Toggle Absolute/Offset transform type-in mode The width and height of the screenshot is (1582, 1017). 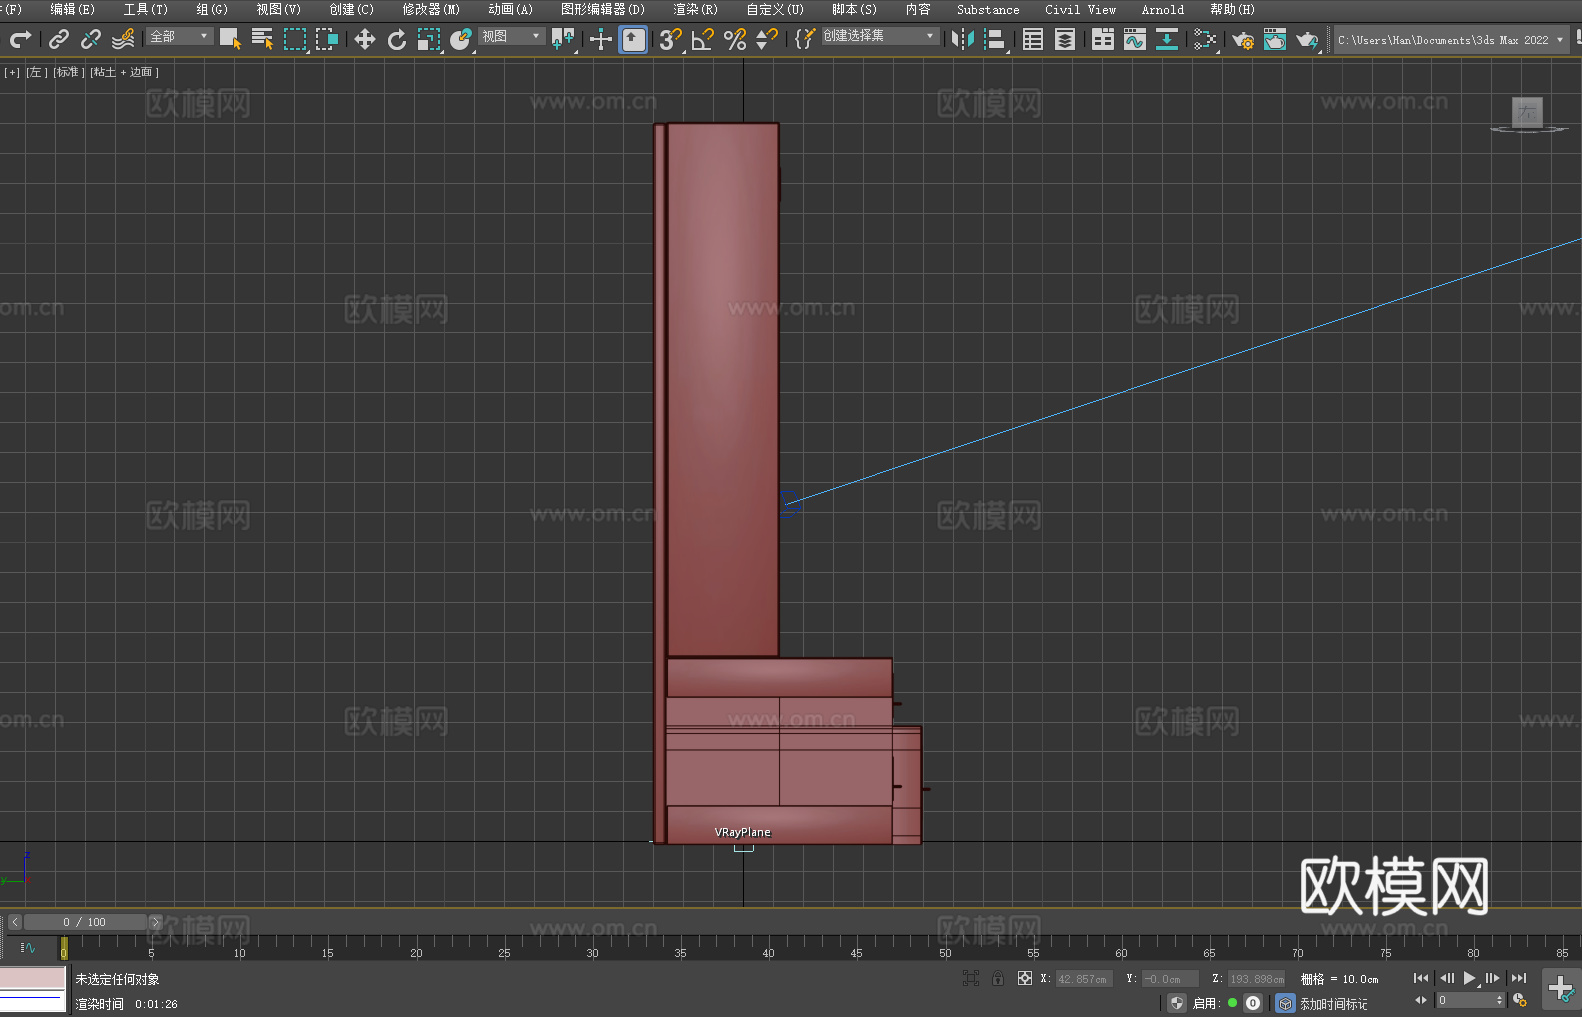tap(1024, 978)
